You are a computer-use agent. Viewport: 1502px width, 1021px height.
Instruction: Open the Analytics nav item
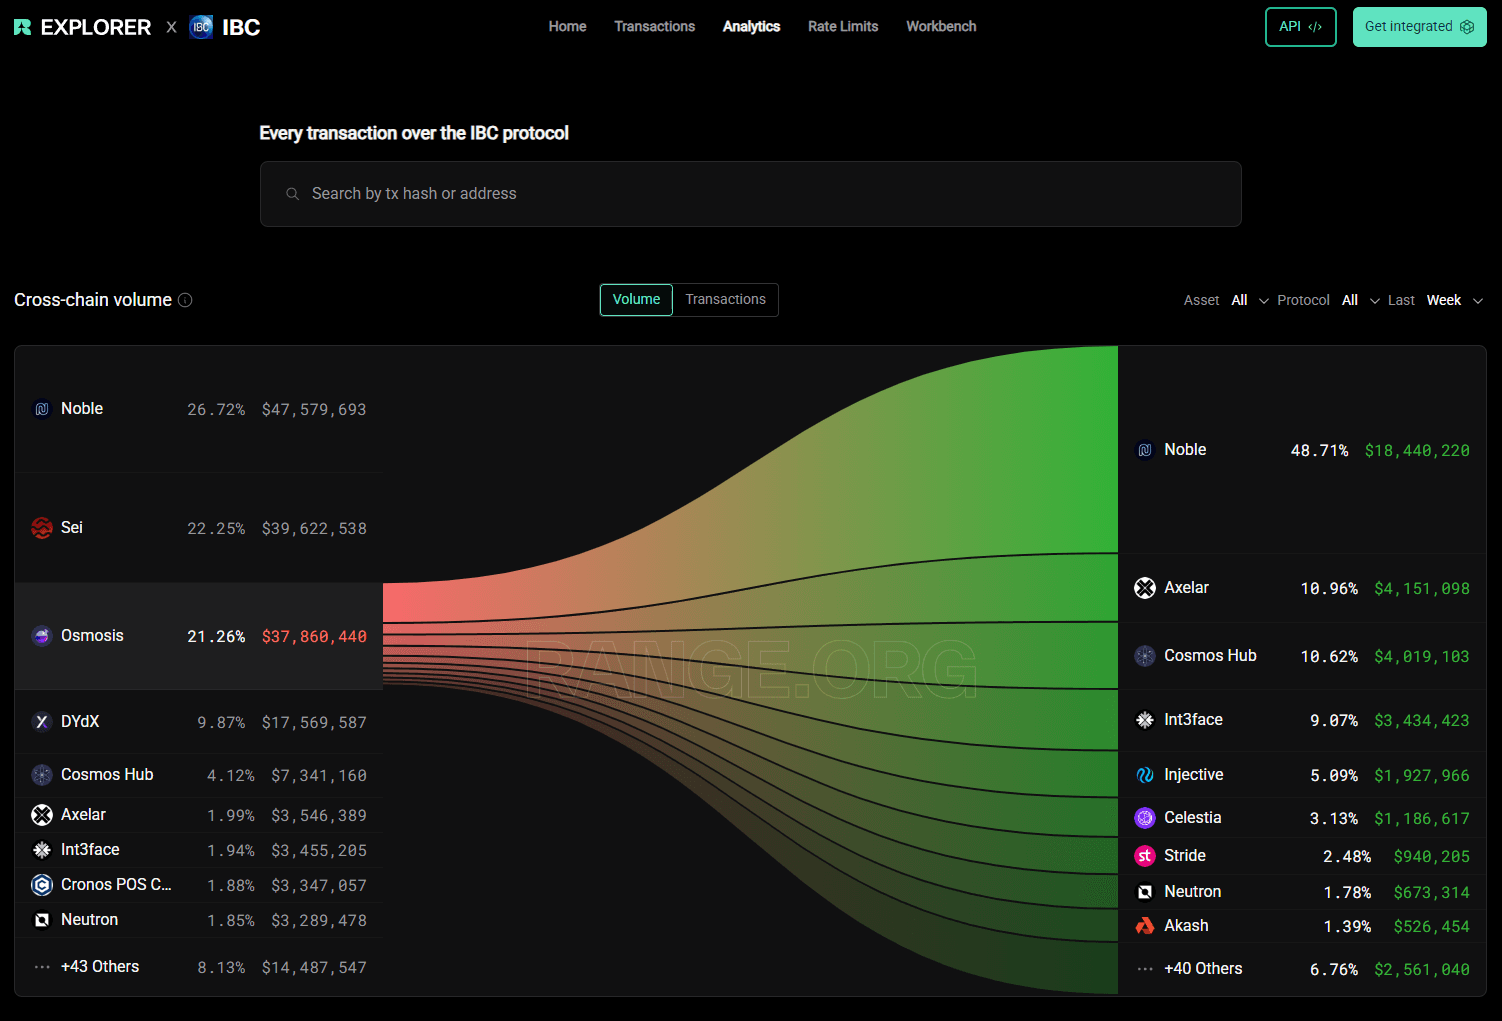click(x=751, y=26)
